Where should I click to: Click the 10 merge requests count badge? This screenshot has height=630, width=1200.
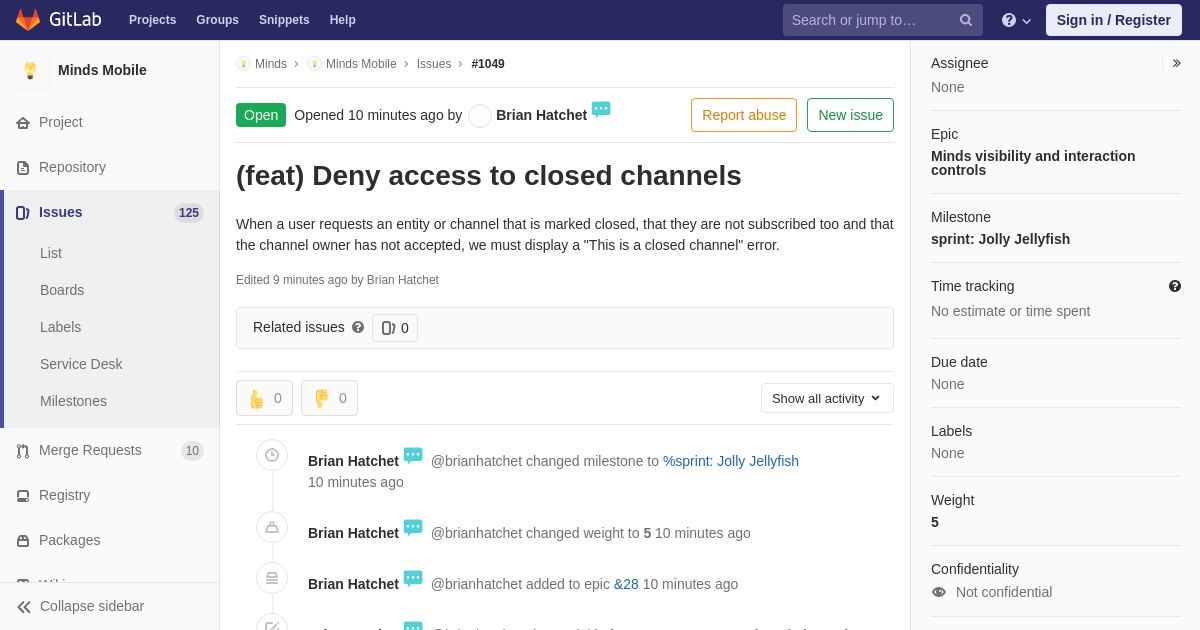tap(192, 451)
